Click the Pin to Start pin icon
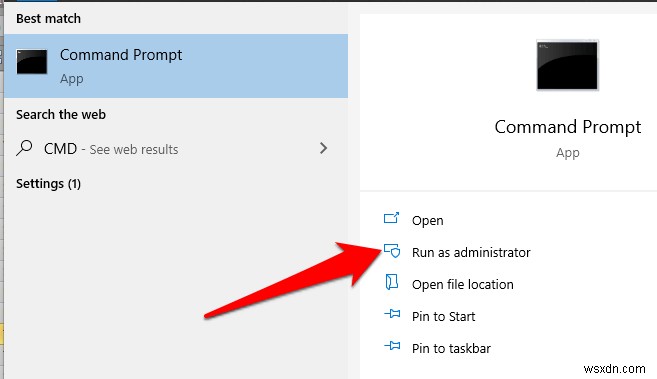Screen dimensions: 657x379 pyautogui.click(x=392, y=313)
